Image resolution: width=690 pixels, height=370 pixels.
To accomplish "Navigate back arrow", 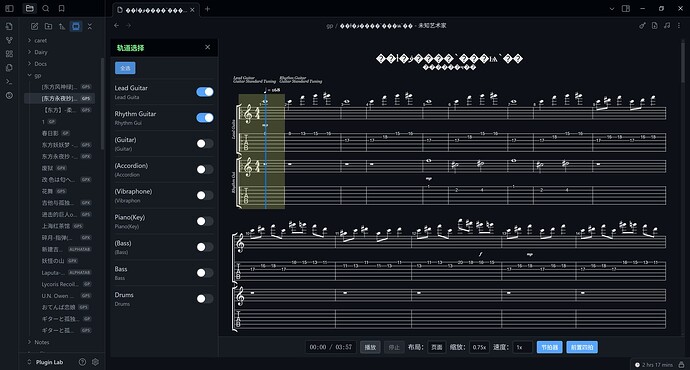I will click(x=117, y=26).
